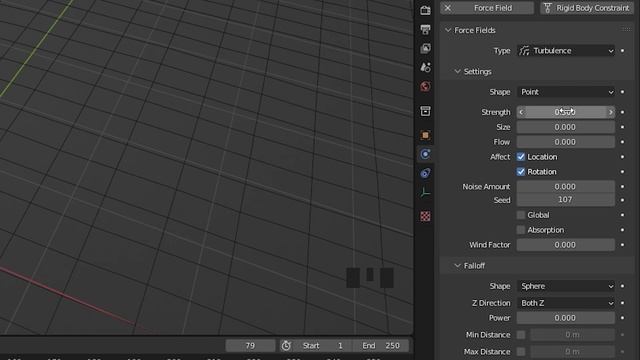Animate the Affect Location property dot
Viewport: 640px width, 360px height.
pyautogui.click(x=622, y=157)
